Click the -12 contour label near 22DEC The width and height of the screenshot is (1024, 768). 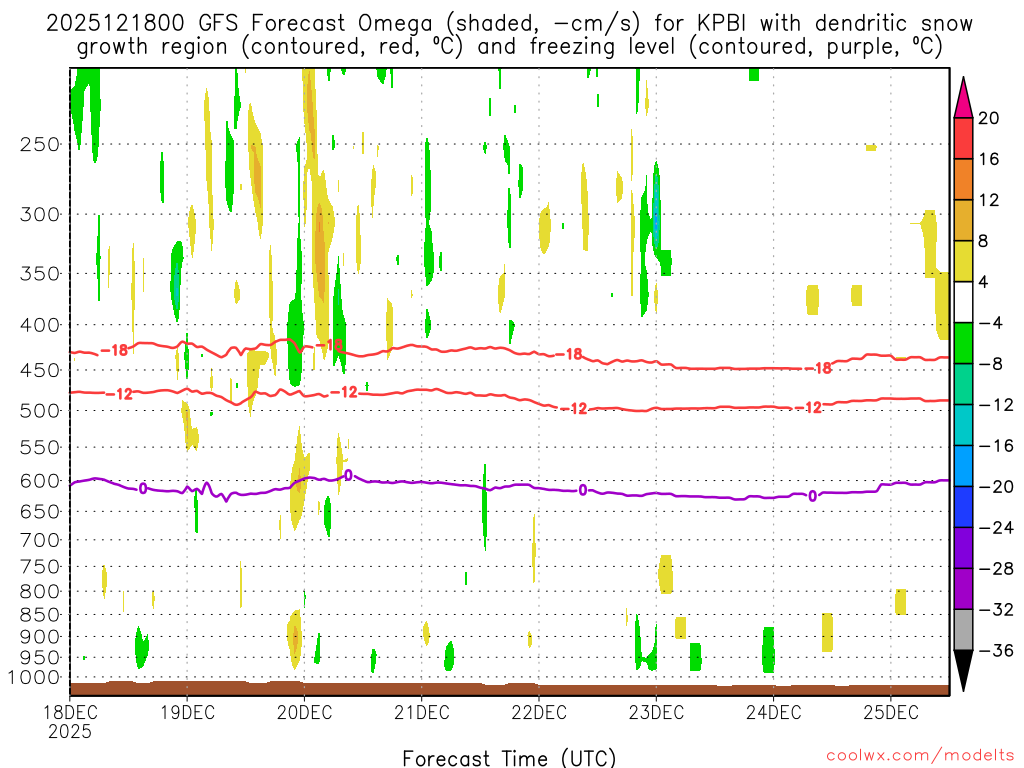[574, 409]
